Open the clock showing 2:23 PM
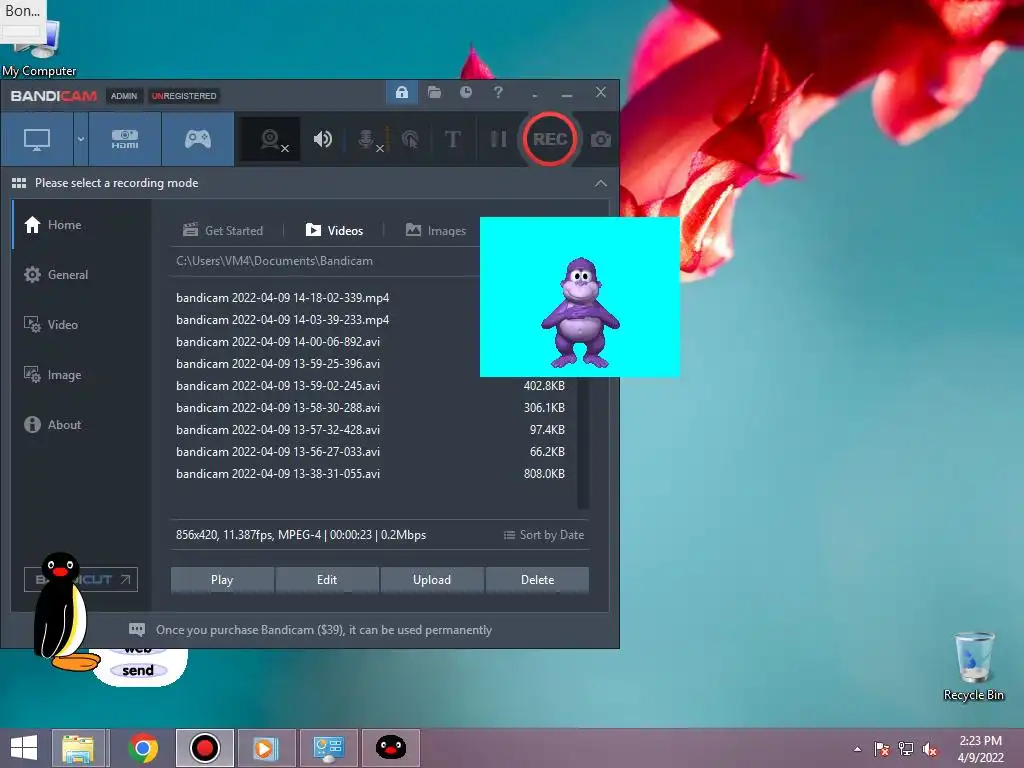This screenshot has height=768, width=1024. (x=980, y=749)
